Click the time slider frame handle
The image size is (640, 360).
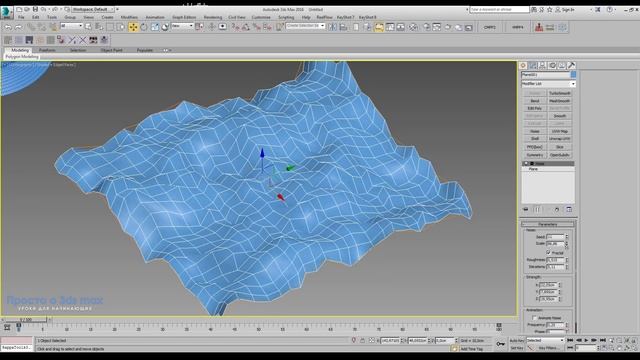(x=27, y=320)
